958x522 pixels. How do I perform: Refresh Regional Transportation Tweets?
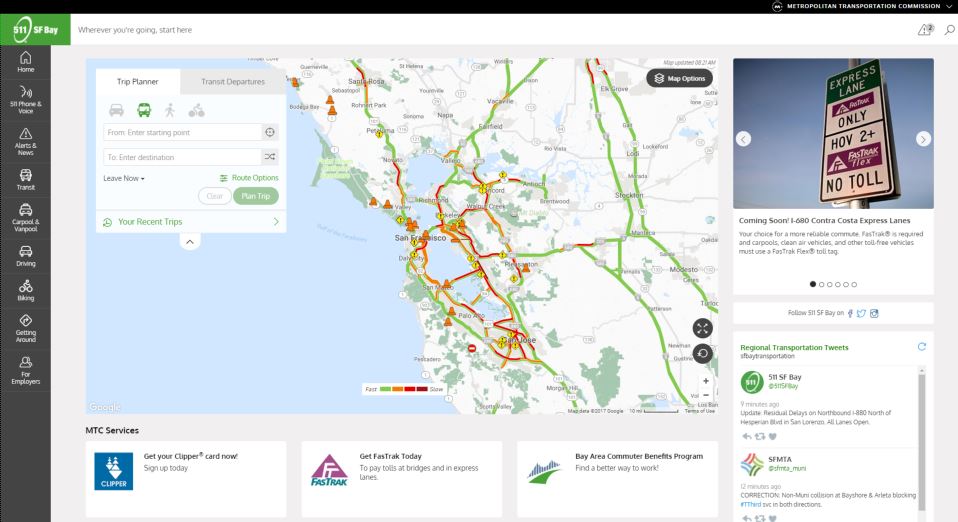pos(921,347)
